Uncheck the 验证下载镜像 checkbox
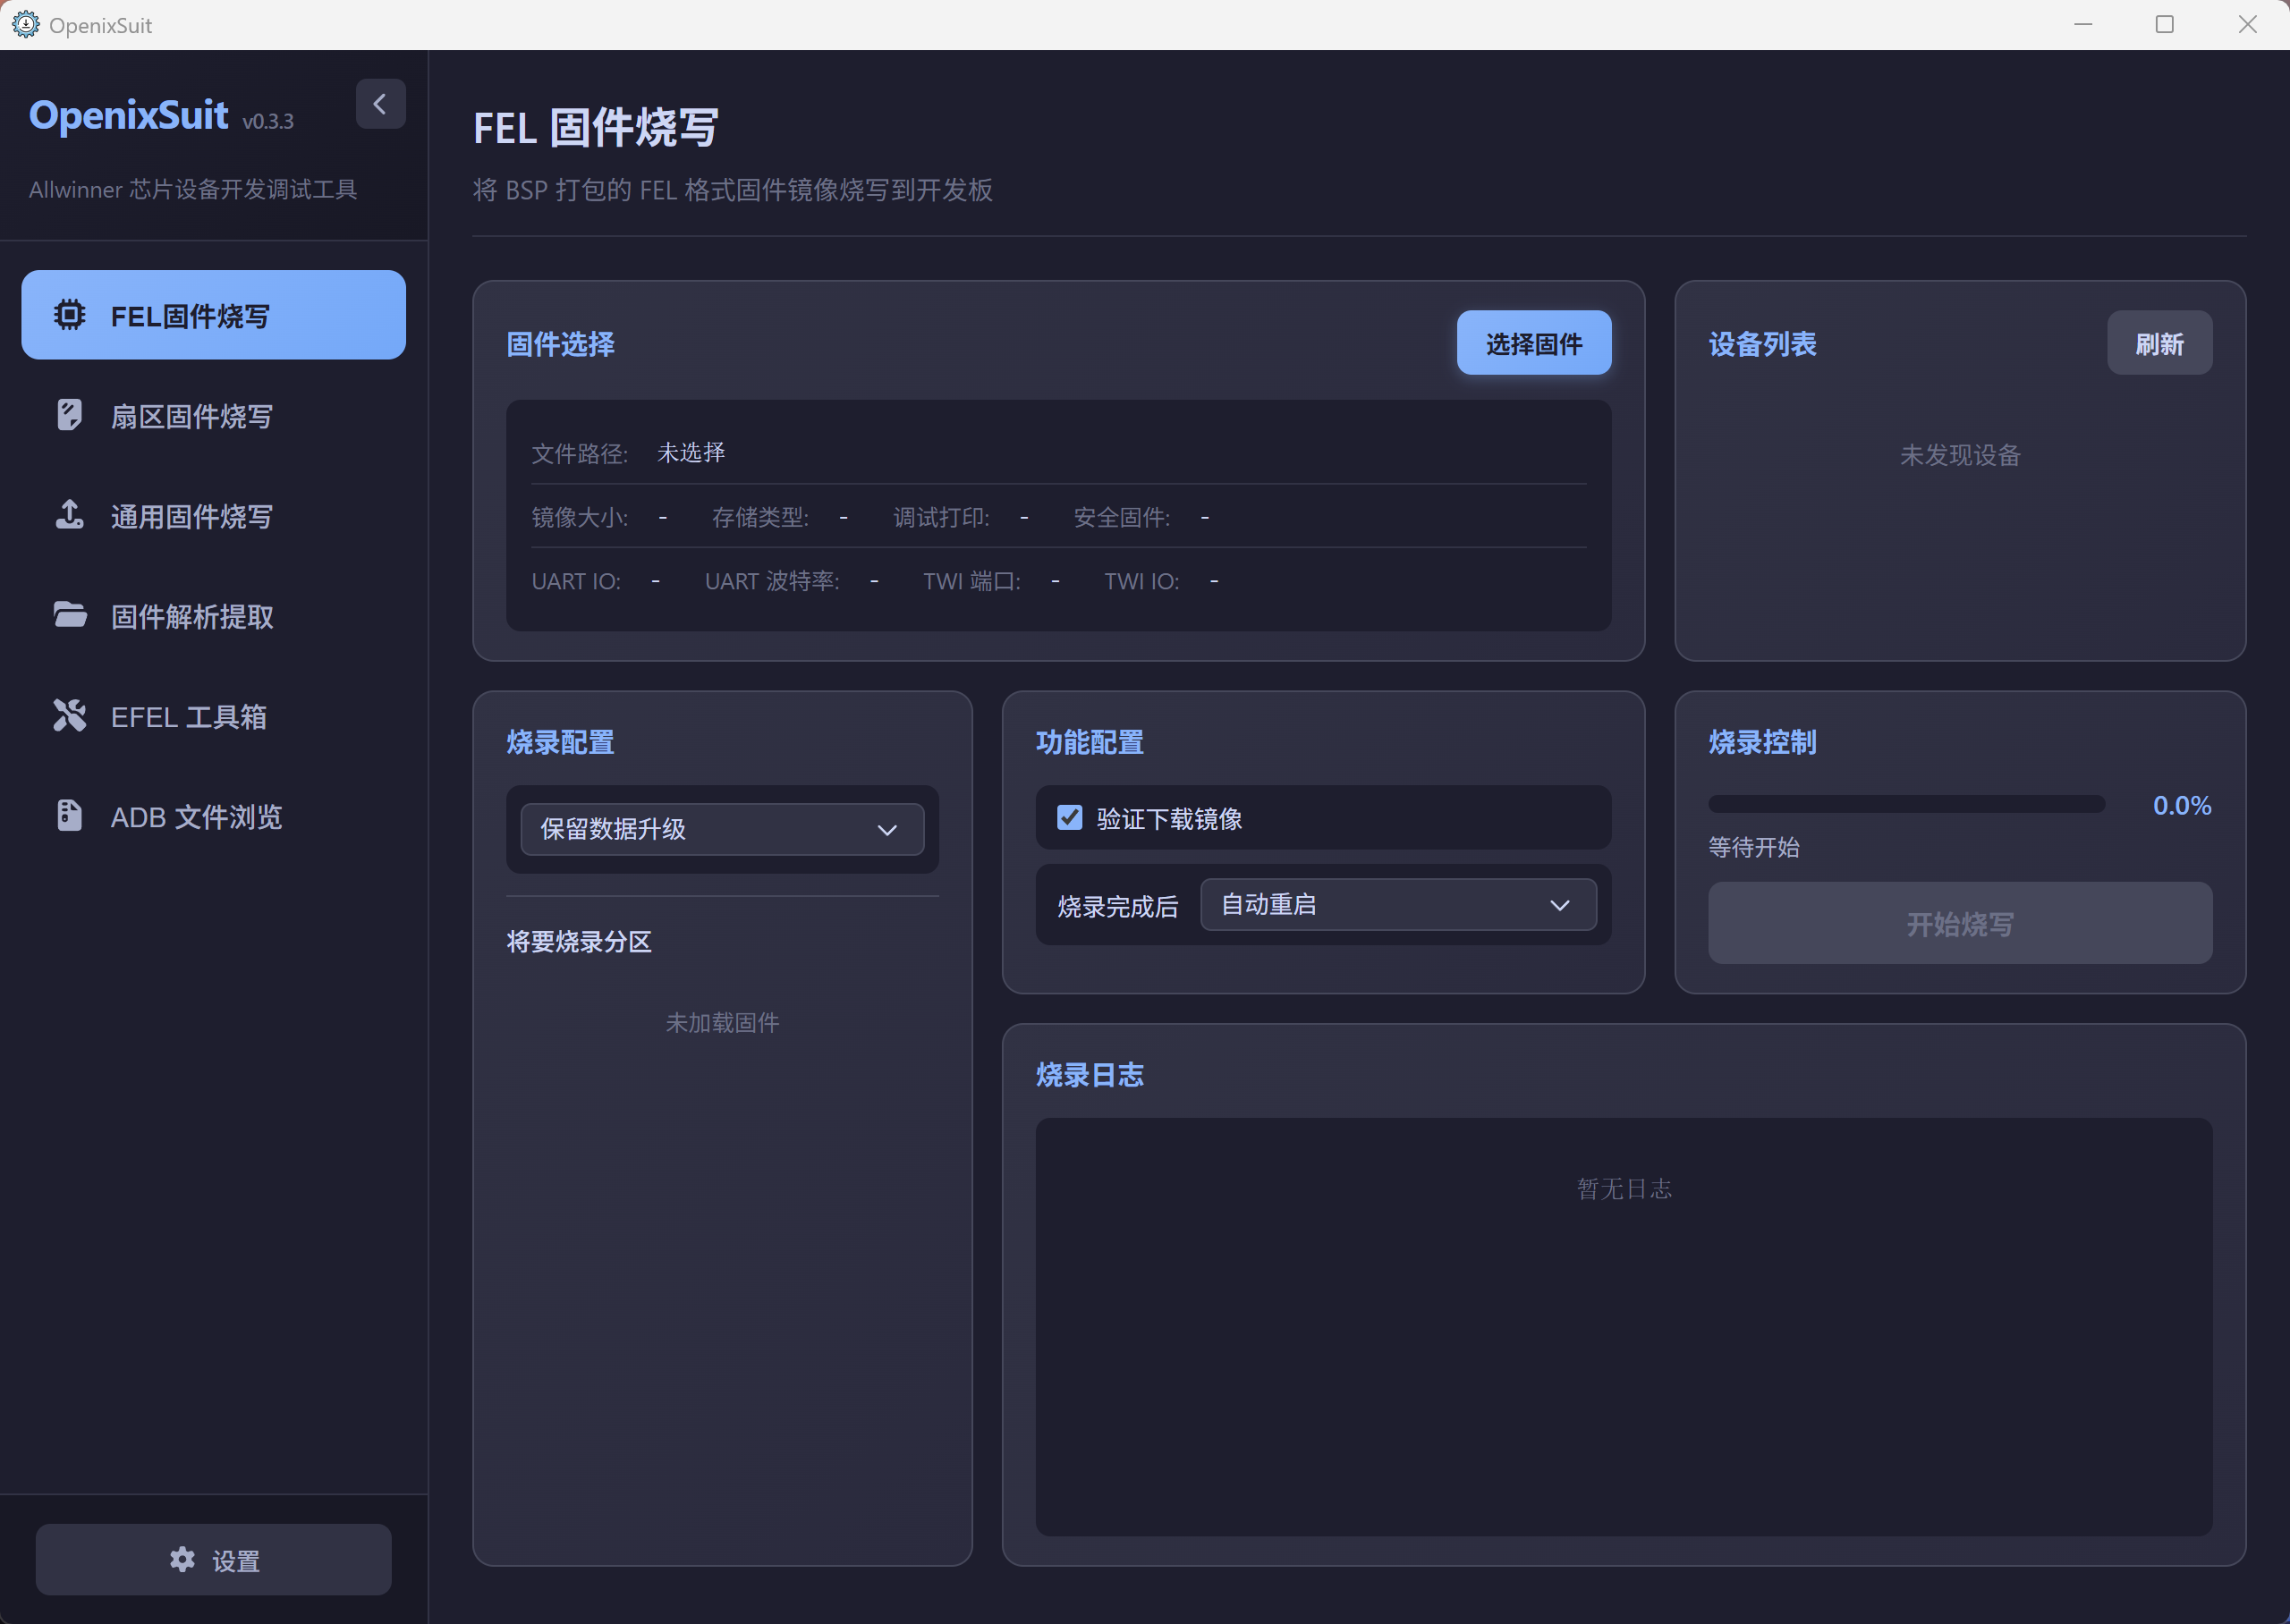 pos(1069,818)
